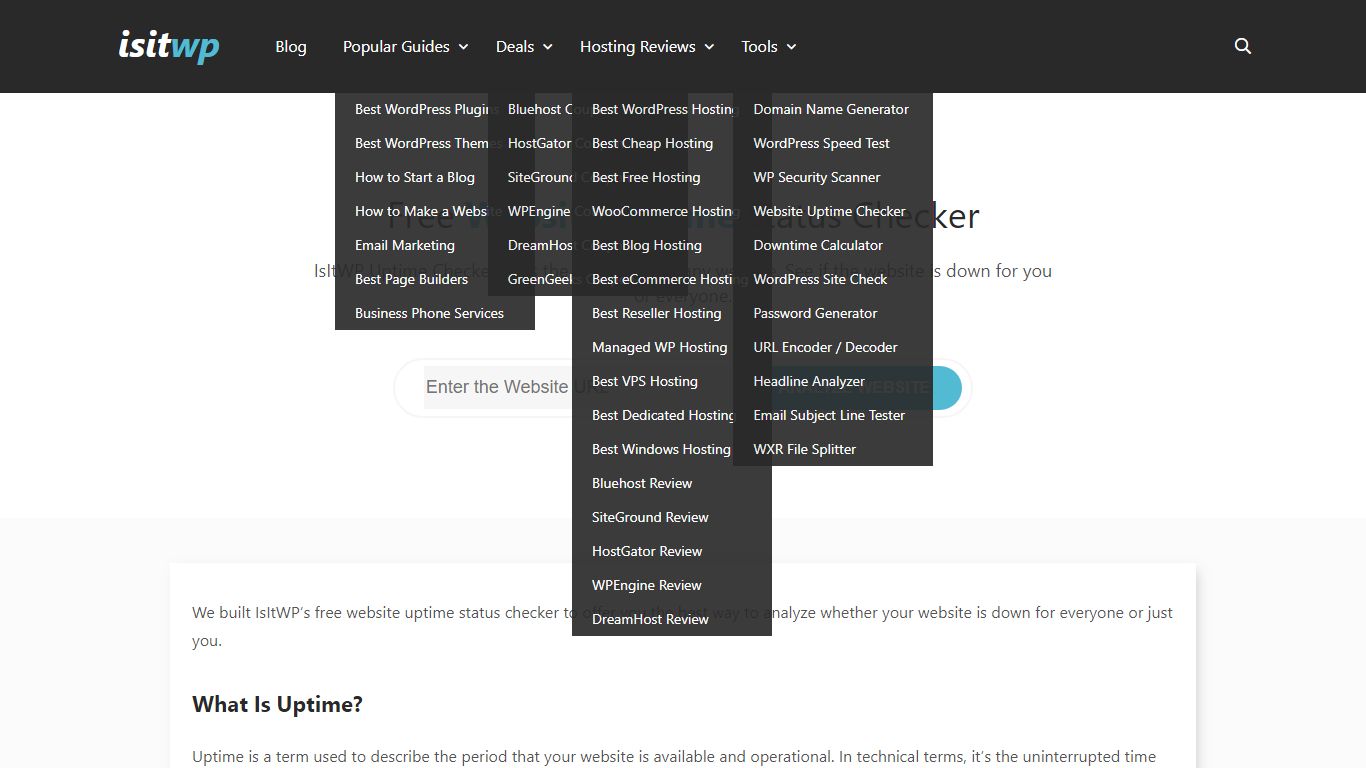The image size is (1366, 768).
Task: Select the GreenGeeks coupon deal
Action: [539, 279]
